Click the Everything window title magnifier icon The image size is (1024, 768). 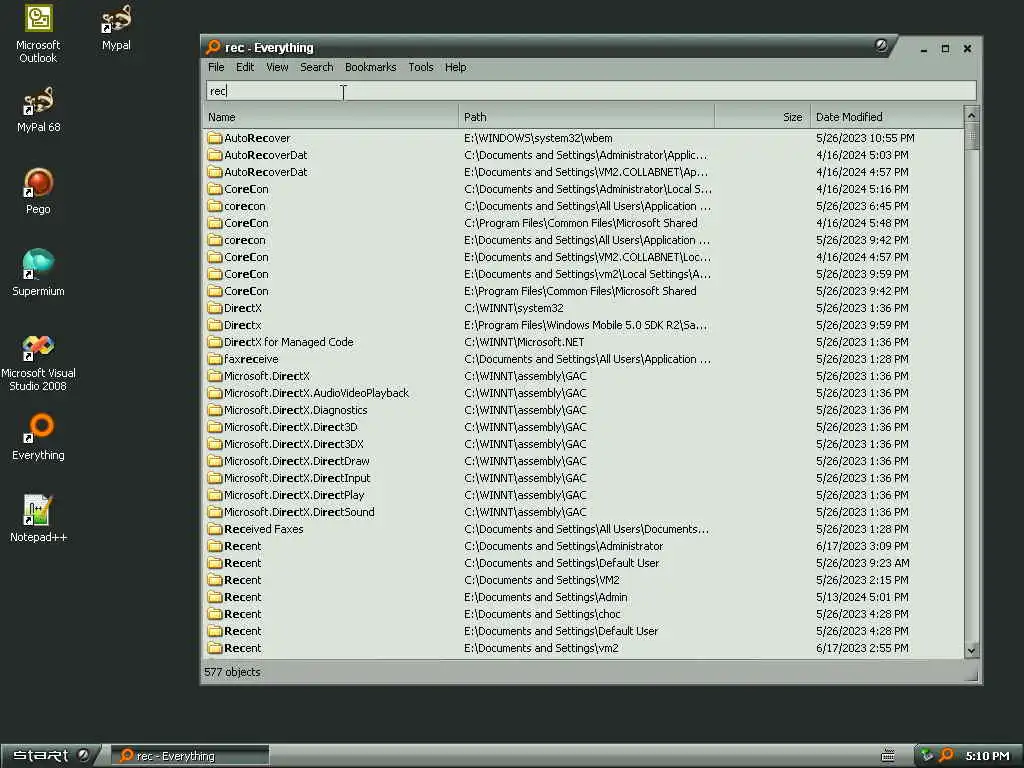coord(213,47)
